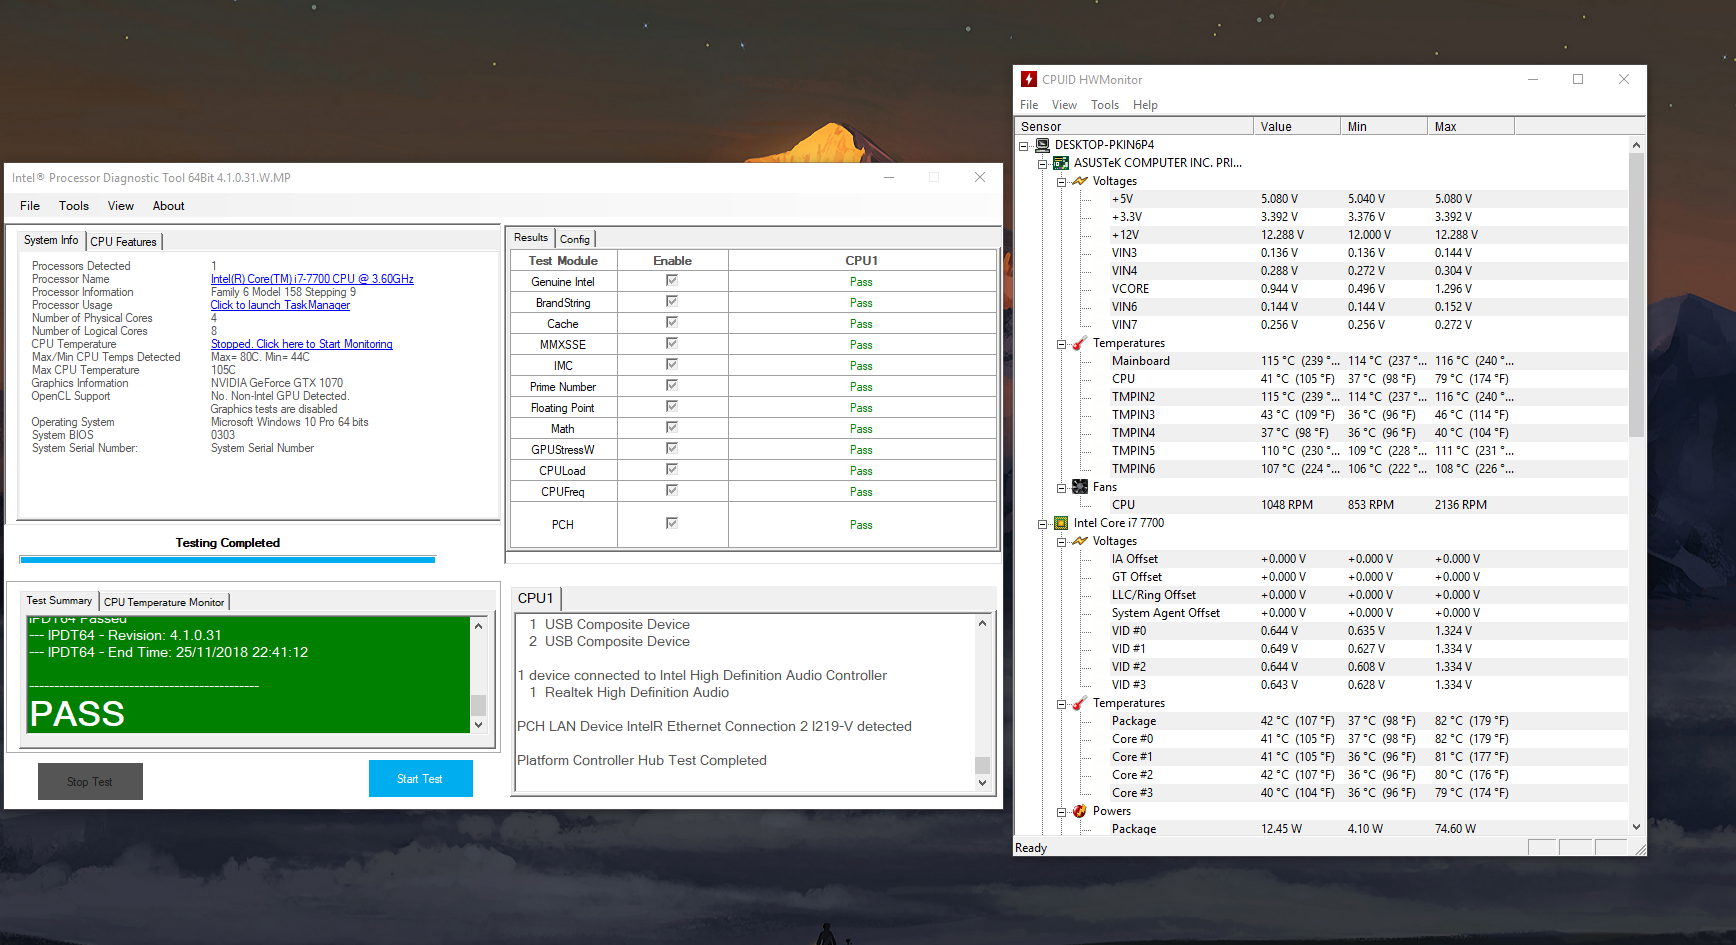1736x945 pixels.
Task: Click the Sensor column header
Action: point(1134,127)
